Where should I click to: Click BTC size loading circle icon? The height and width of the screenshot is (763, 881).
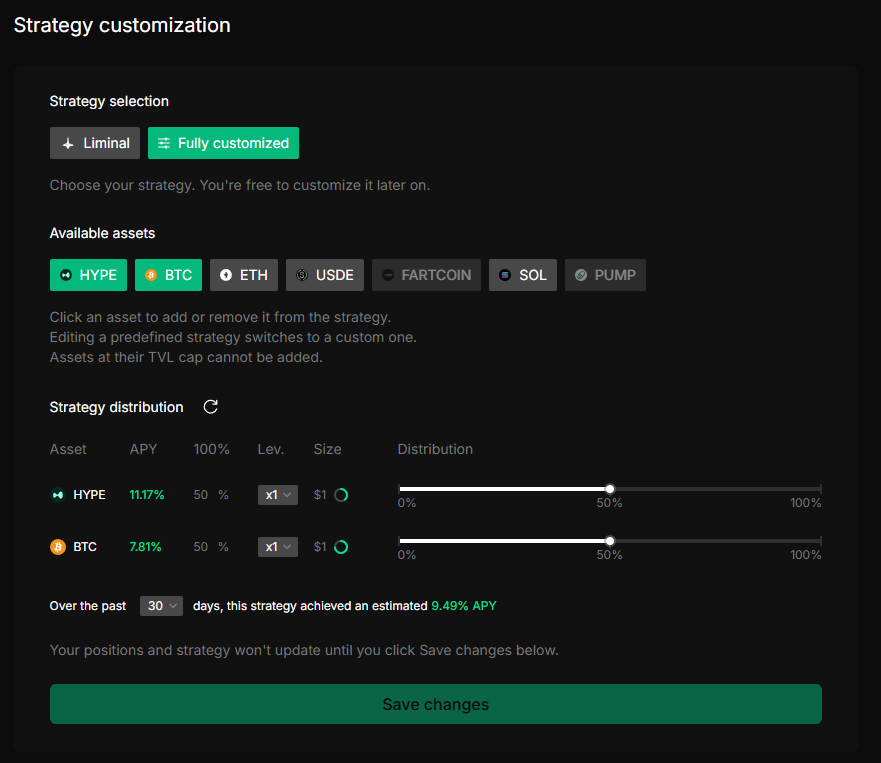tap(341, 547)
